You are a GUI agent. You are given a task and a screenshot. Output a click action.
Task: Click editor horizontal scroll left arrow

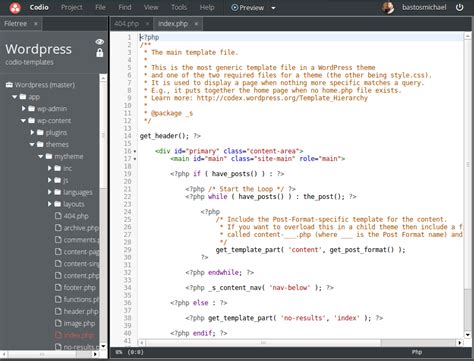click(142, 343)
